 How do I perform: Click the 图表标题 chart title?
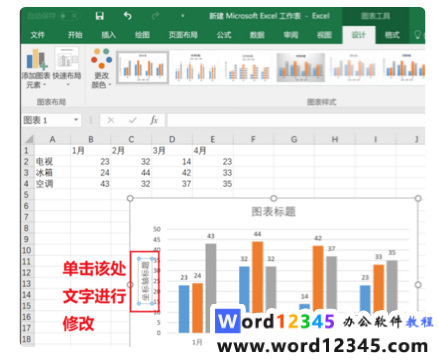pos(273,211)
